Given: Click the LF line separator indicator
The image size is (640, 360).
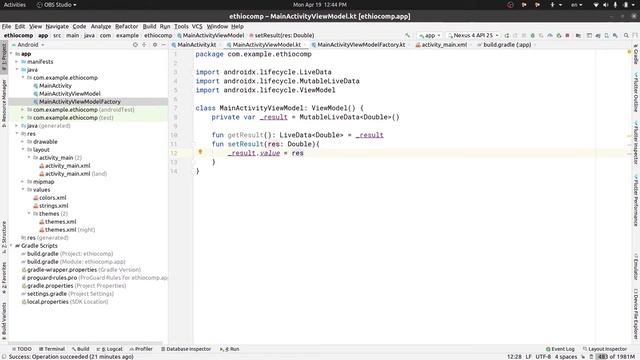Looking at the screenshot, I should (x=528, y=357).
